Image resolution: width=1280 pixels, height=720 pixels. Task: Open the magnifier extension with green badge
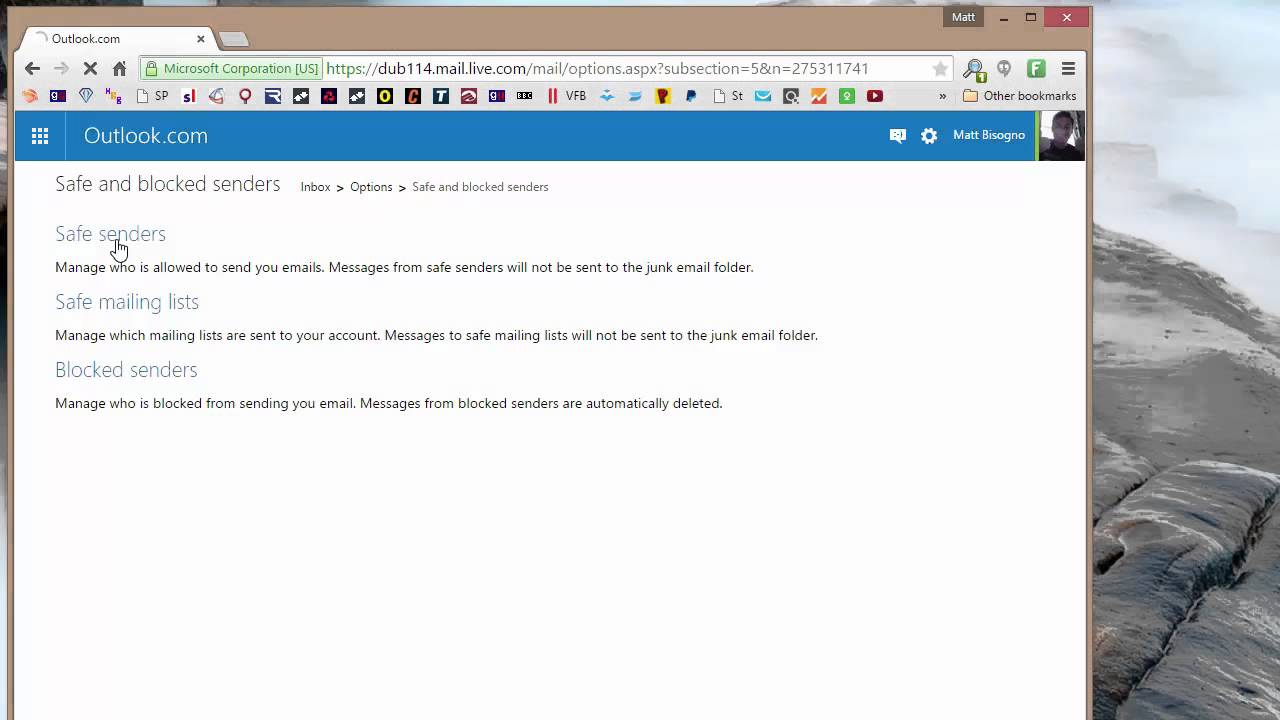973,69
